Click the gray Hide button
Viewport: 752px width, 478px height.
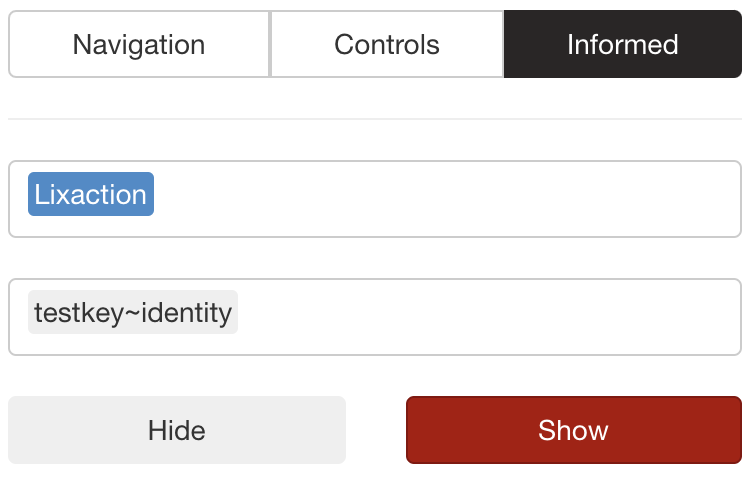177,430
